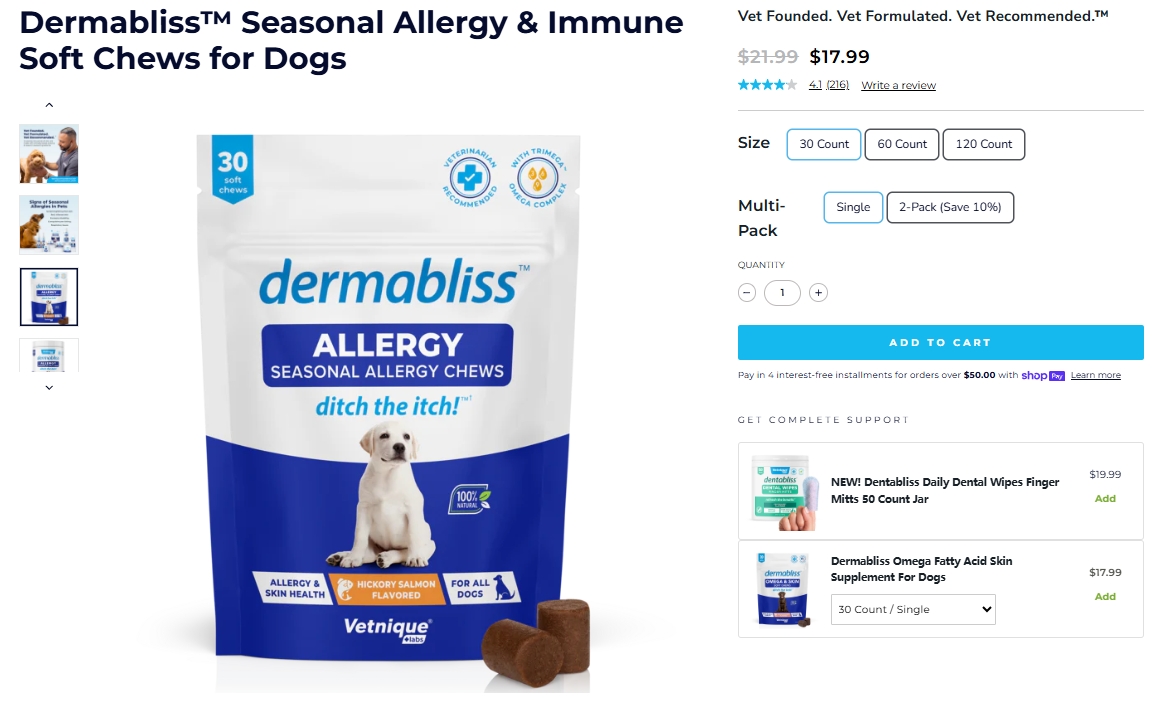
Task: Increase quantity with plus icon
Action: [x=818, y=292]
